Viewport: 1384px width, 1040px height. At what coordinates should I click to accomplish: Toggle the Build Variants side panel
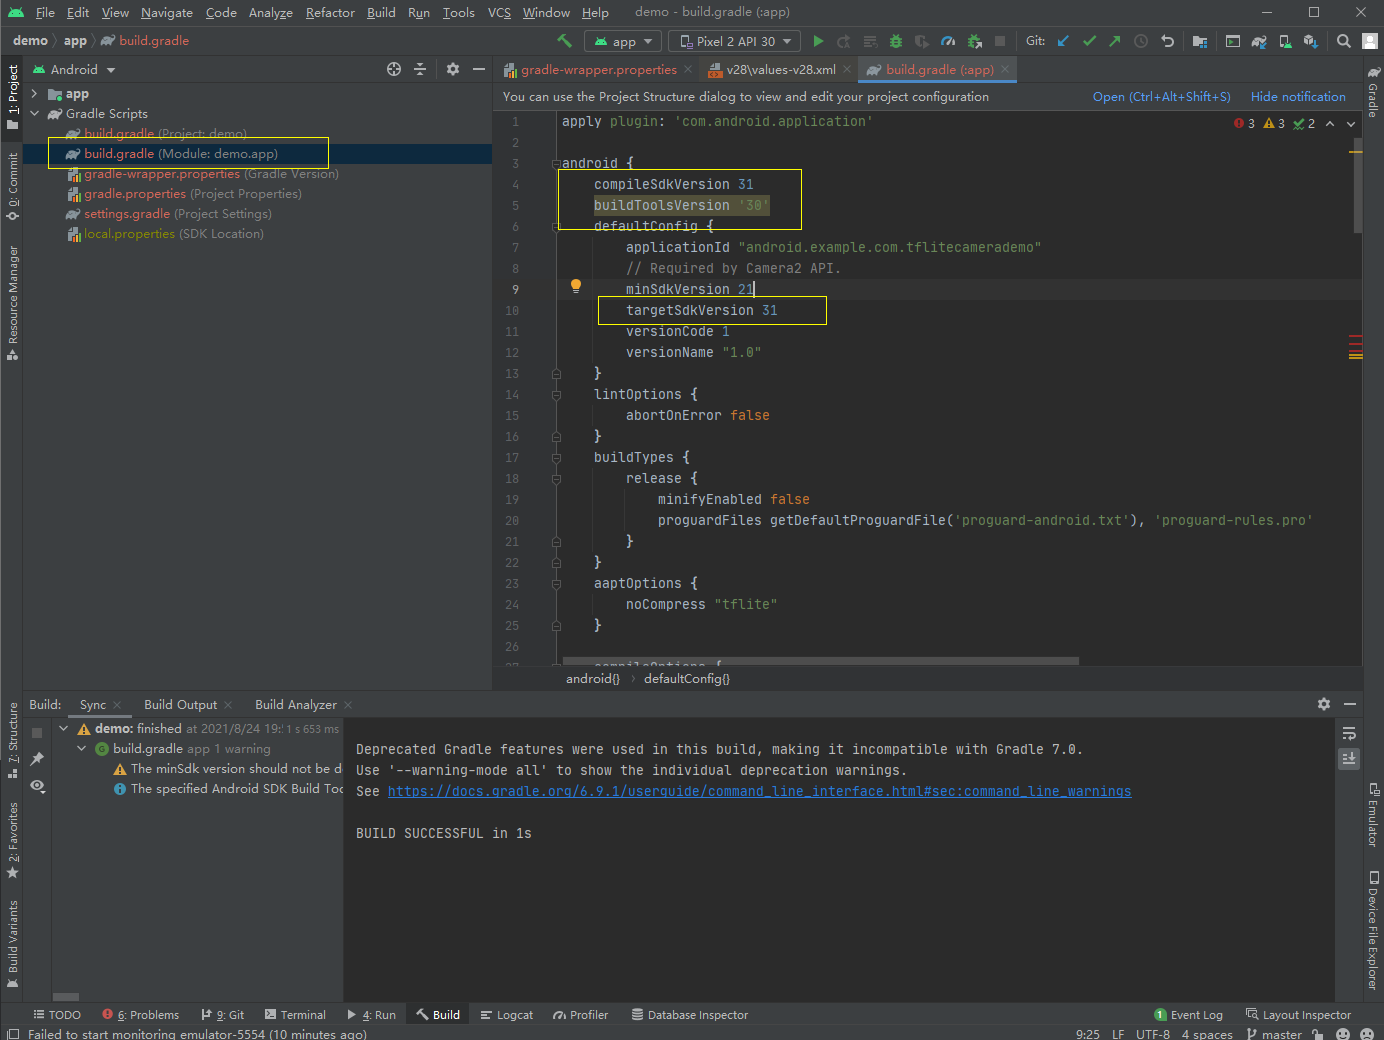12,943
